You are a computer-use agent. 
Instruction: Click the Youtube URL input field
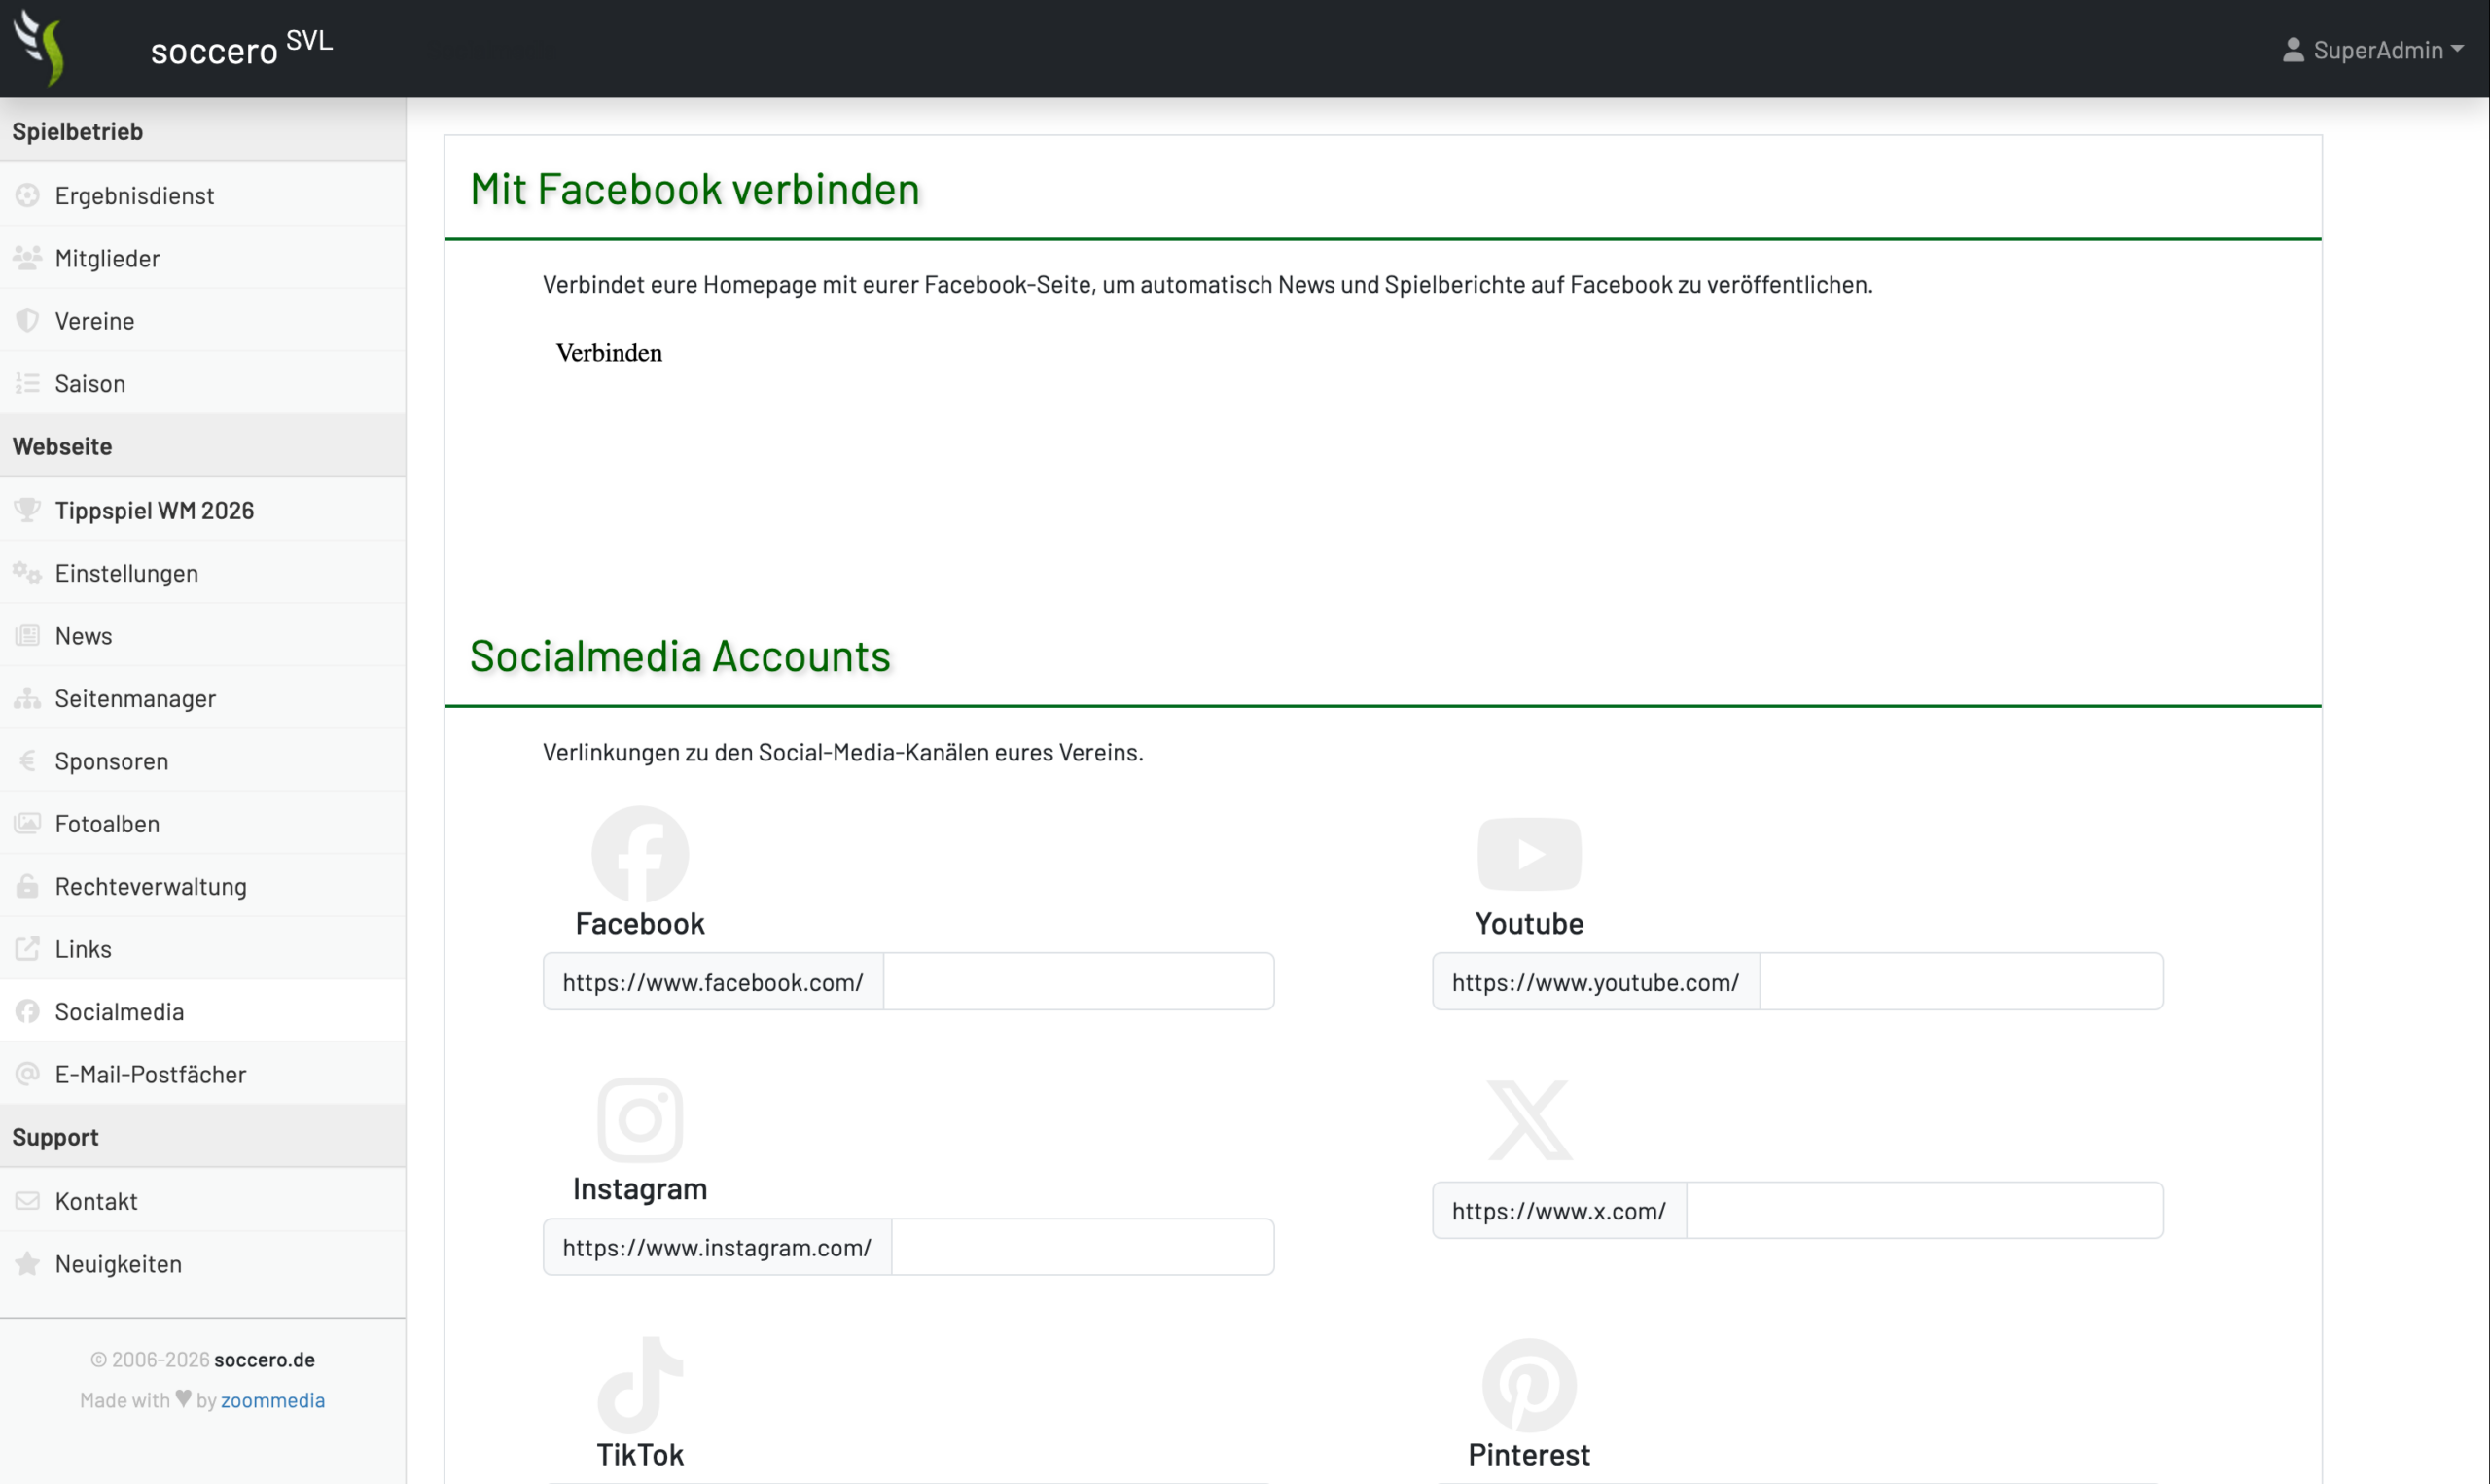click(x=1961, y=982)
